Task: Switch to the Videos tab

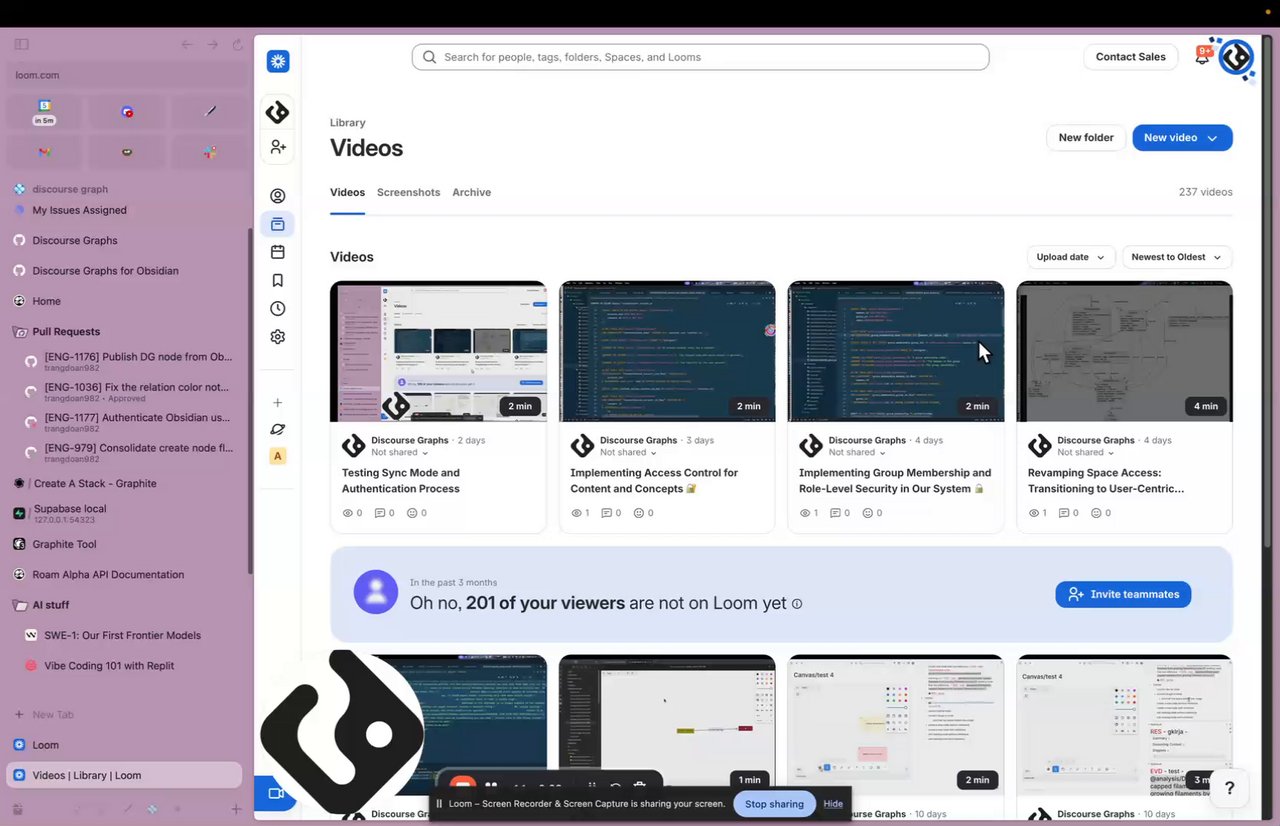Action: [347, 192]
